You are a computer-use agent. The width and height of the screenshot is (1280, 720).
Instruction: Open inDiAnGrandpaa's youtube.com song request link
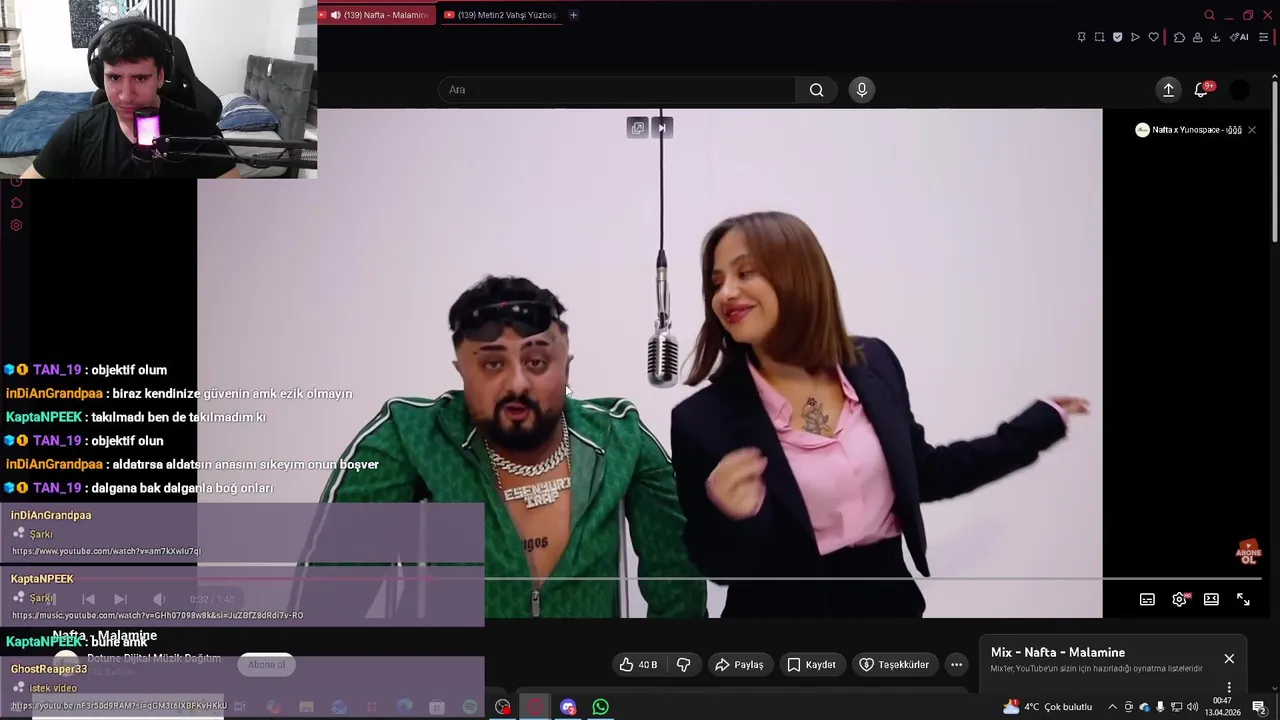[x=106, y=551]
